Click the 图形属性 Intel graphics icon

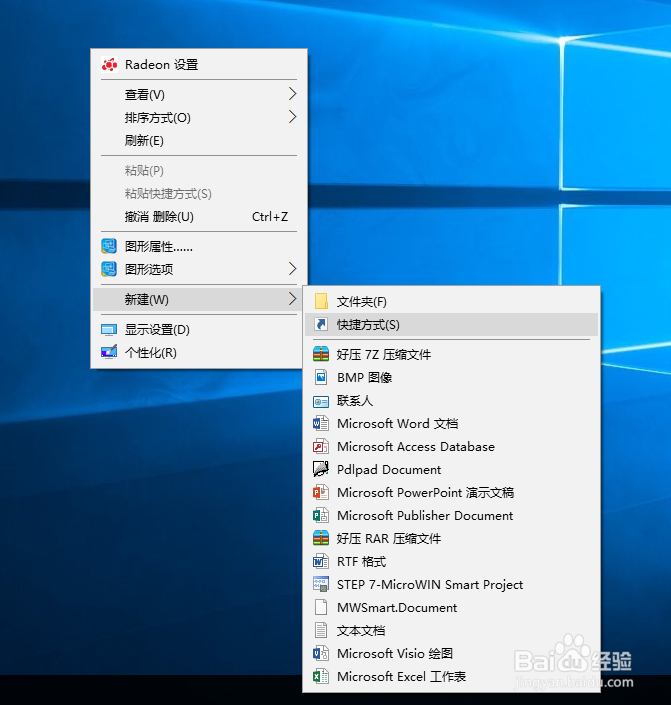click(109, 246)
